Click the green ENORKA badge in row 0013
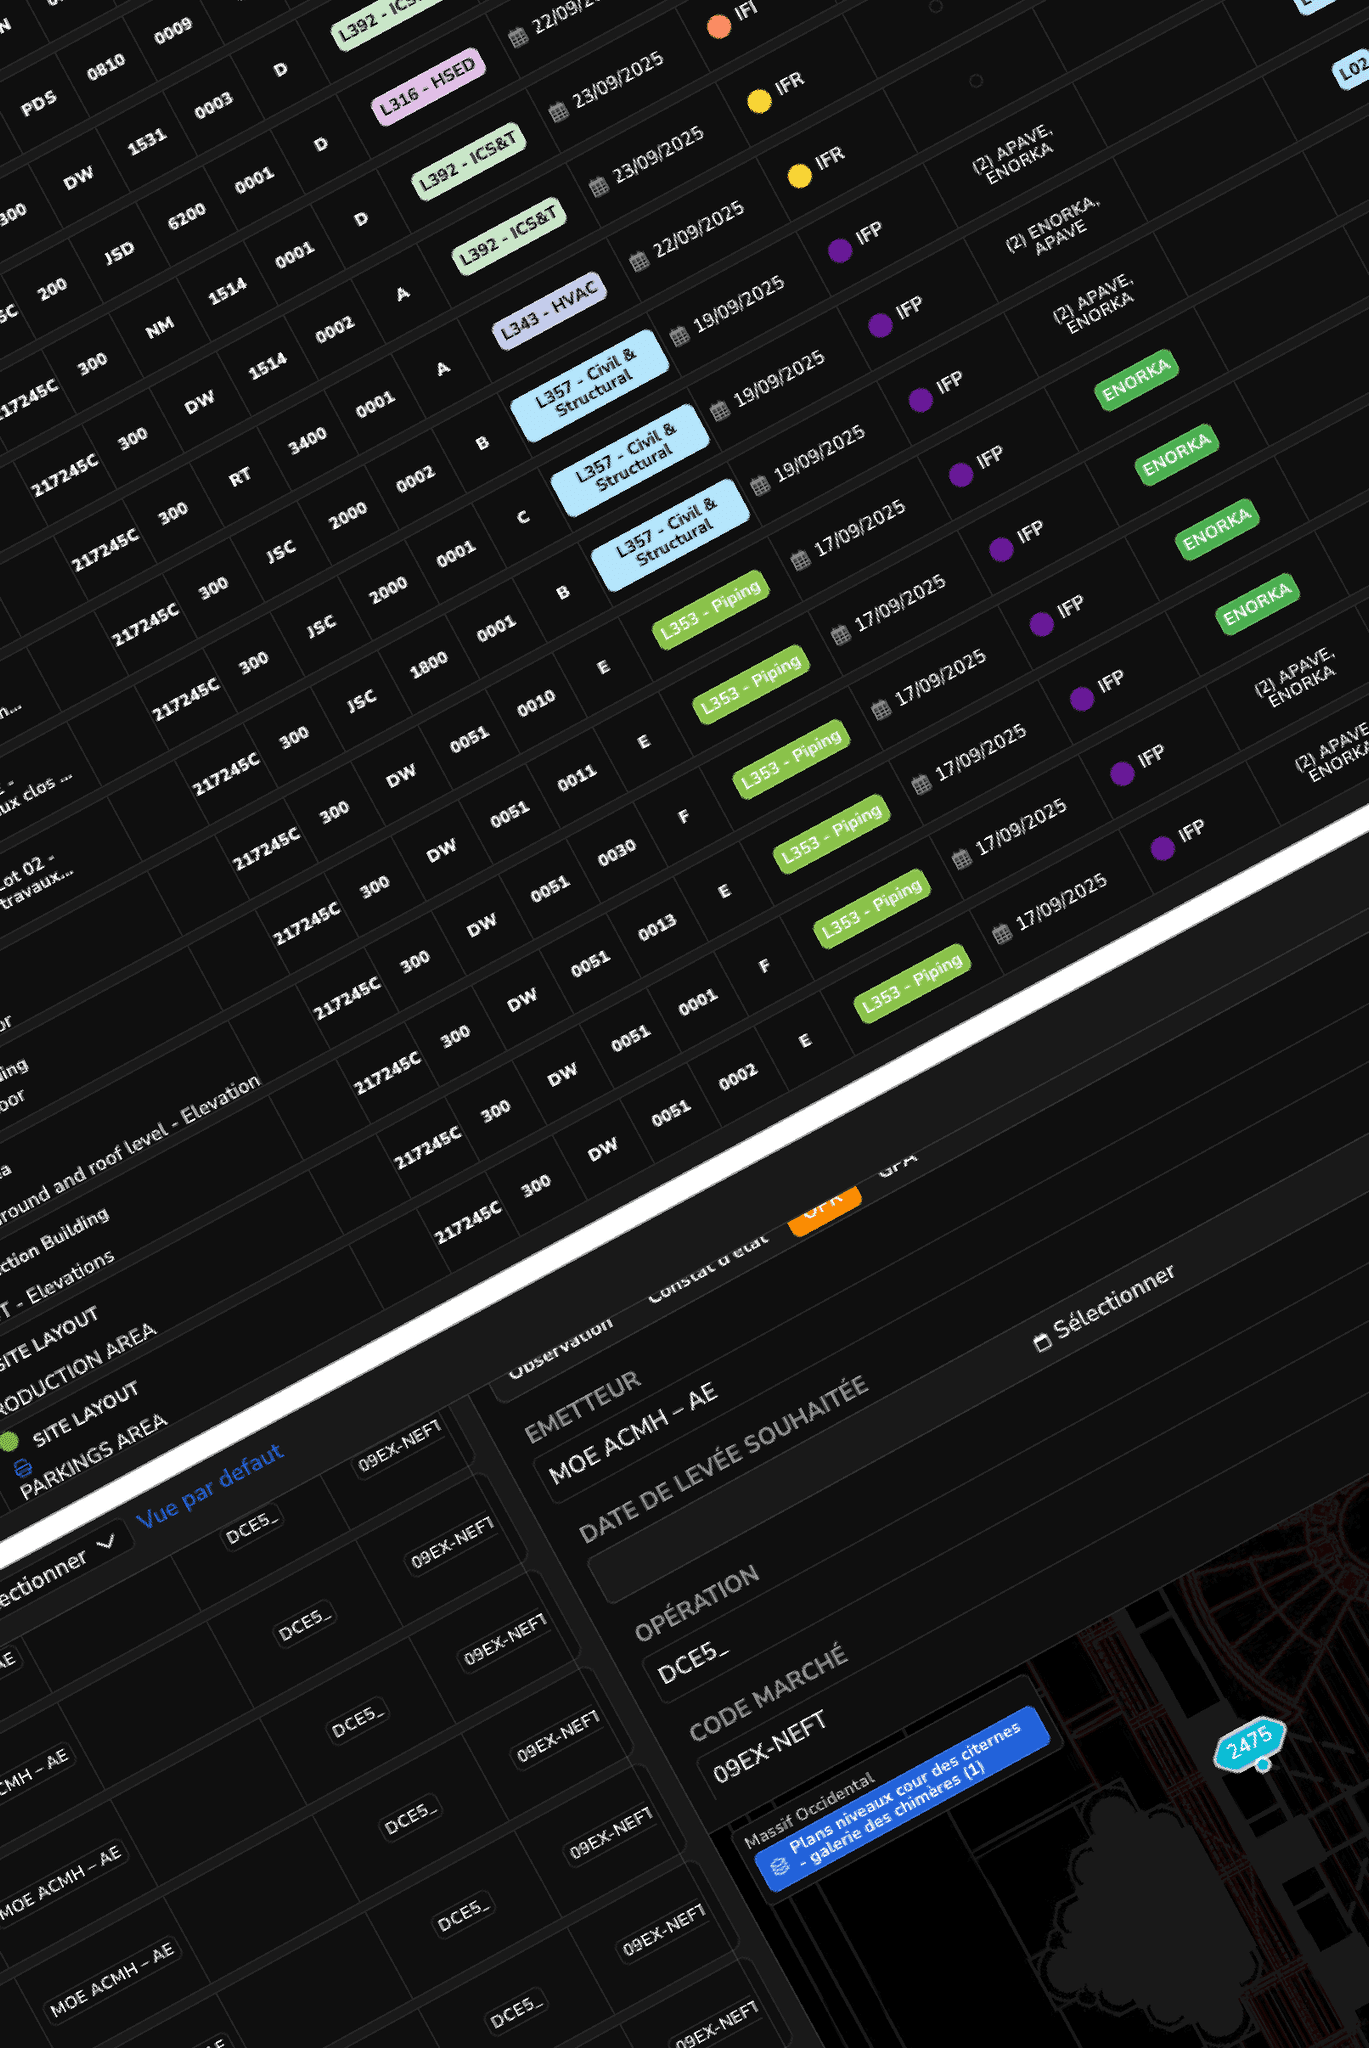 (1257, 604)
